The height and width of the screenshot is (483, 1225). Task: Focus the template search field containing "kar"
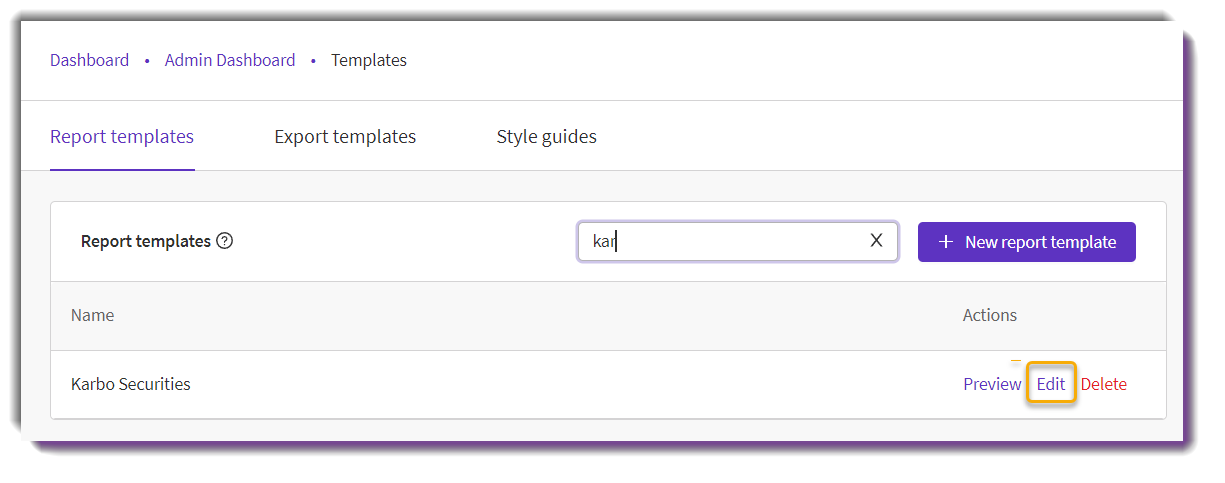[x=738, y=242]
